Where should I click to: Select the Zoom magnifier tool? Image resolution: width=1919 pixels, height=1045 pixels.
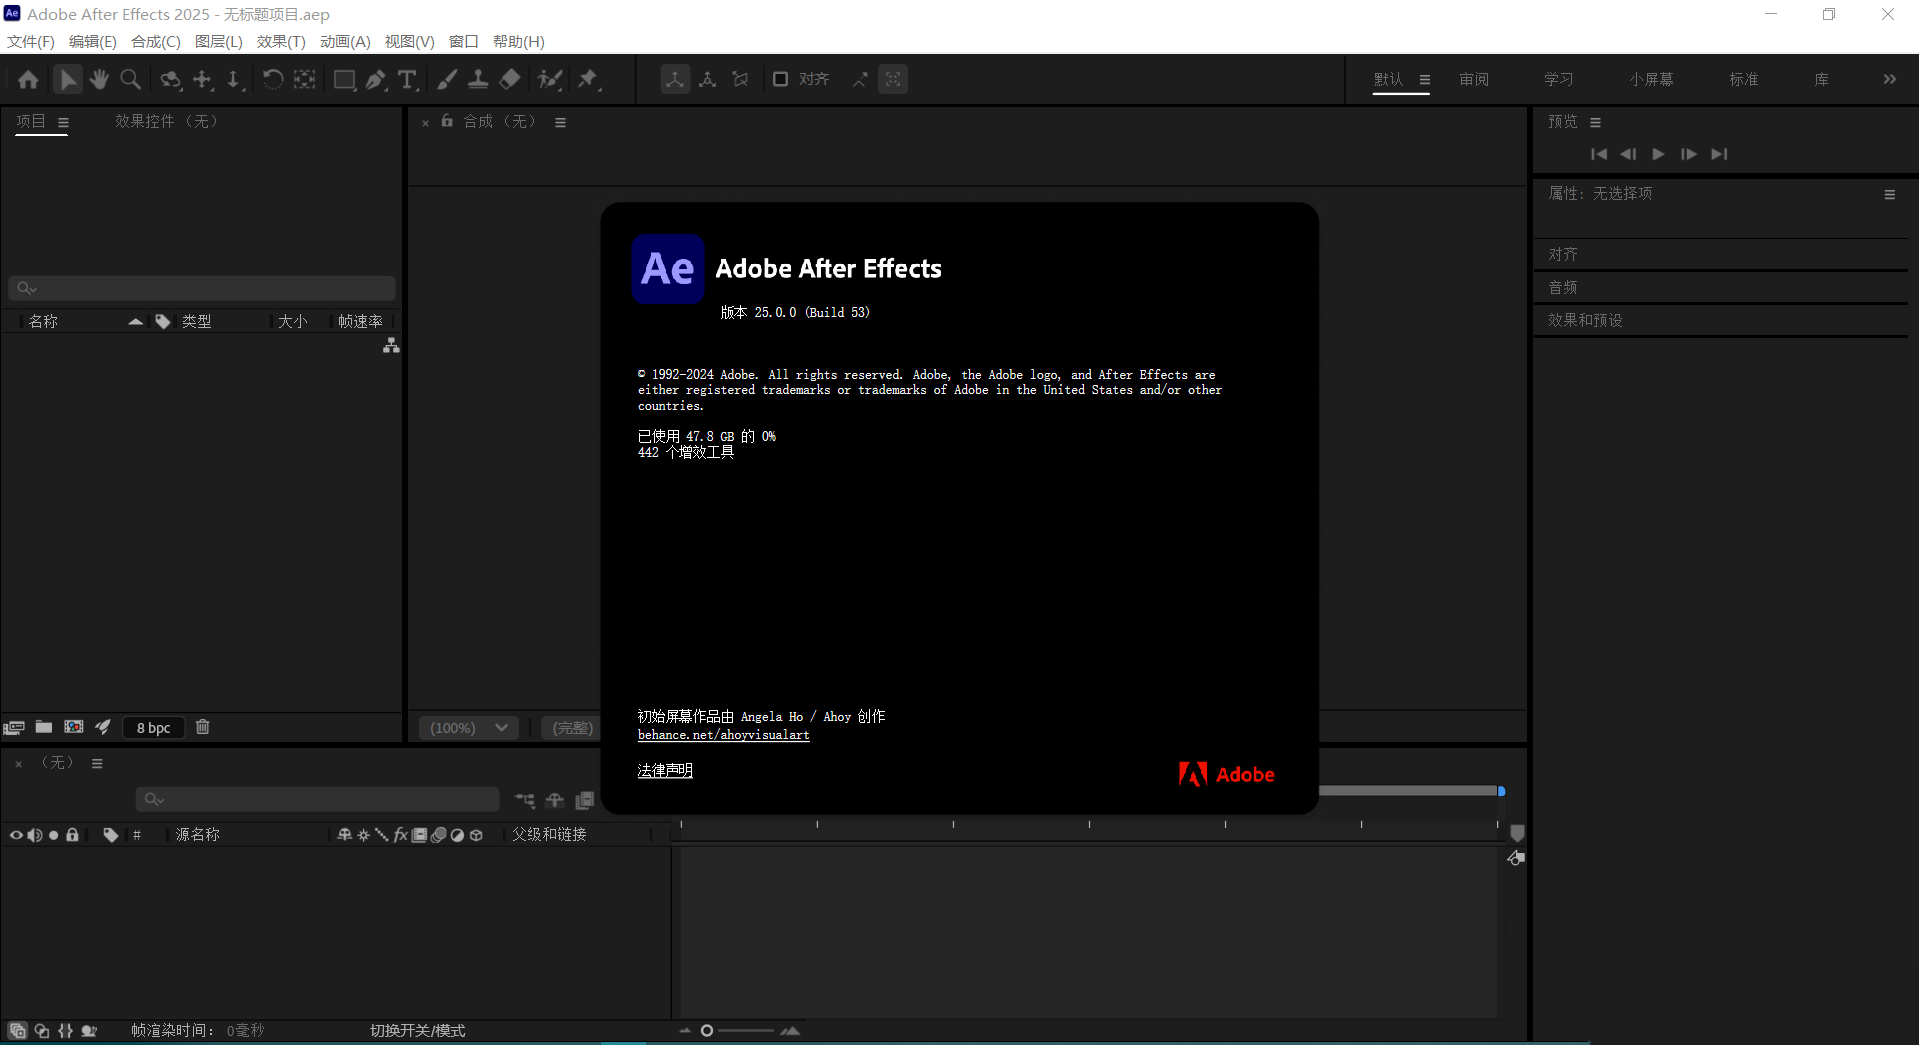coord(130,79)
